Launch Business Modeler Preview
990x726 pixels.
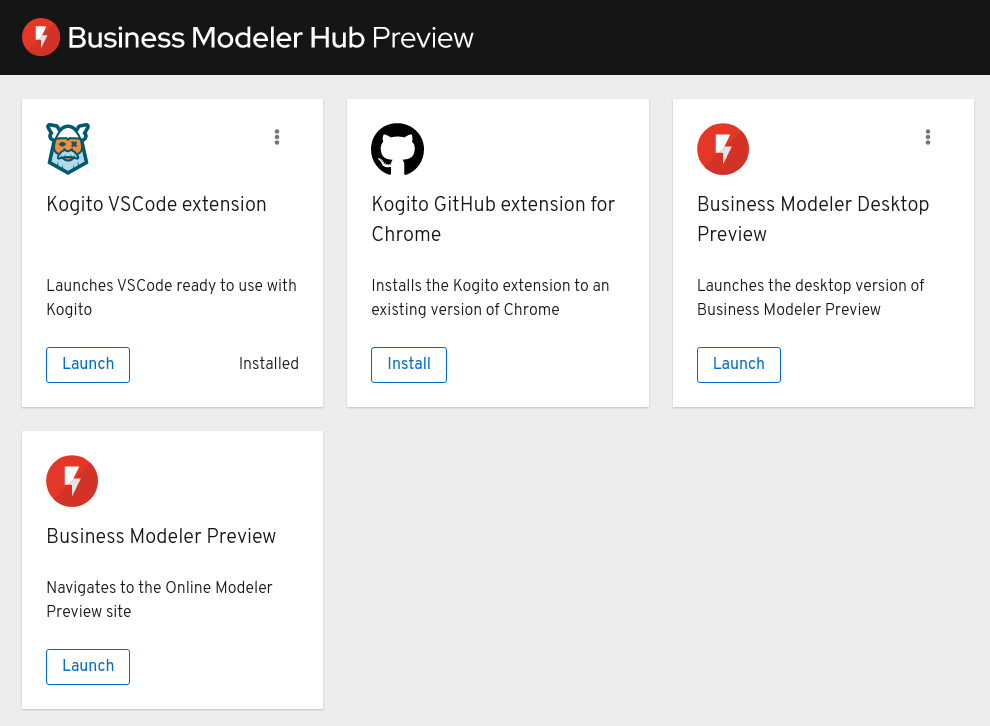(87, 666)
